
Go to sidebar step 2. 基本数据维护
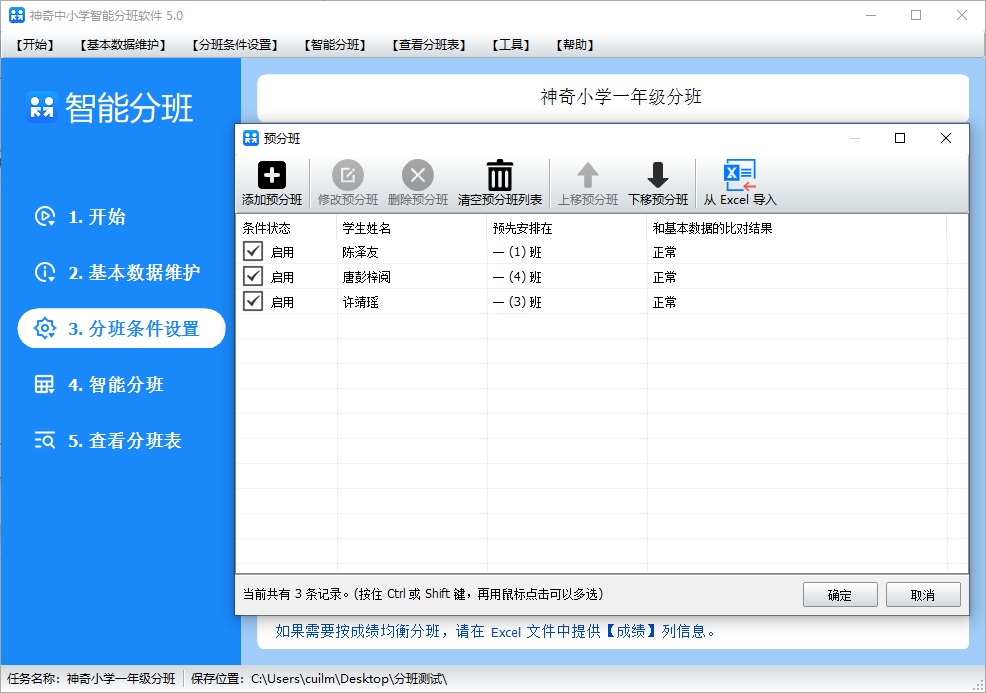pos(134,272)
